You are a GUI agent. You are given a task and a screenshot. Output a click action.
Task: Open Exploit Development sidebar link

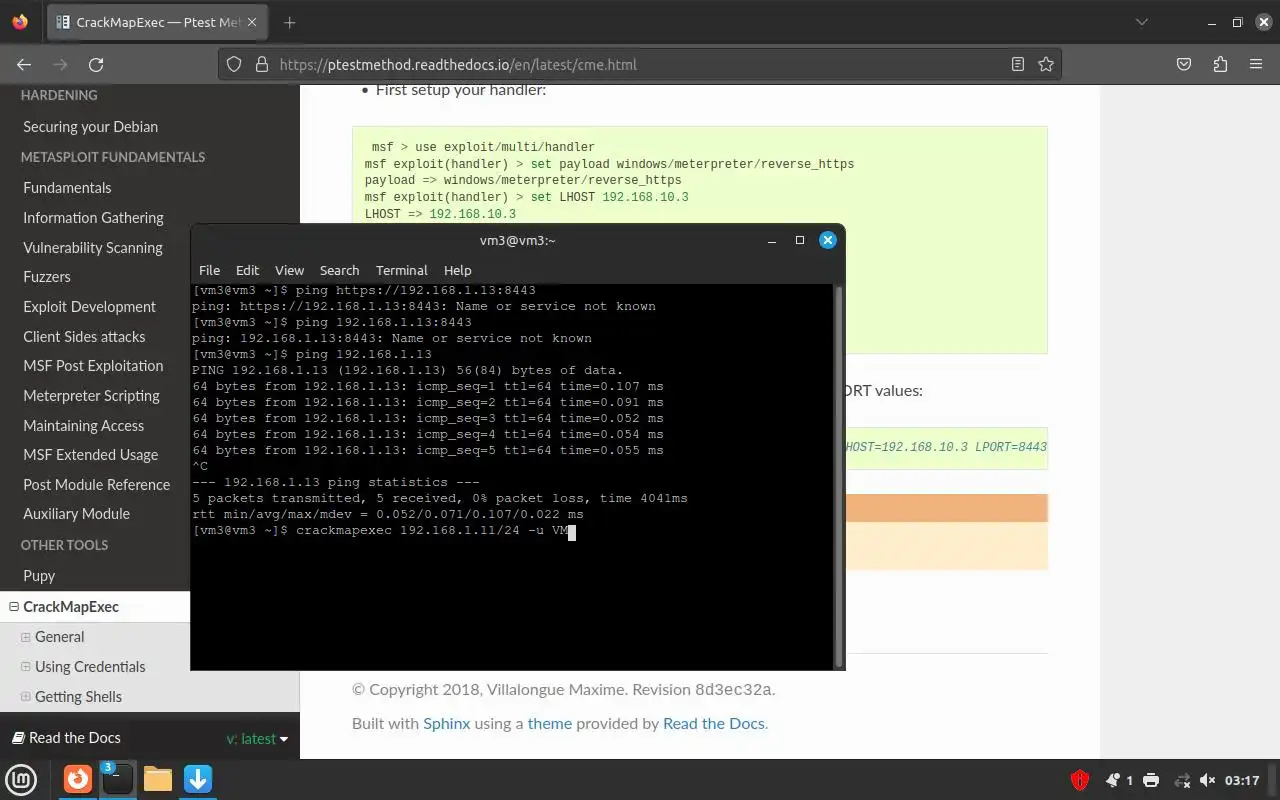click(90, 307)
